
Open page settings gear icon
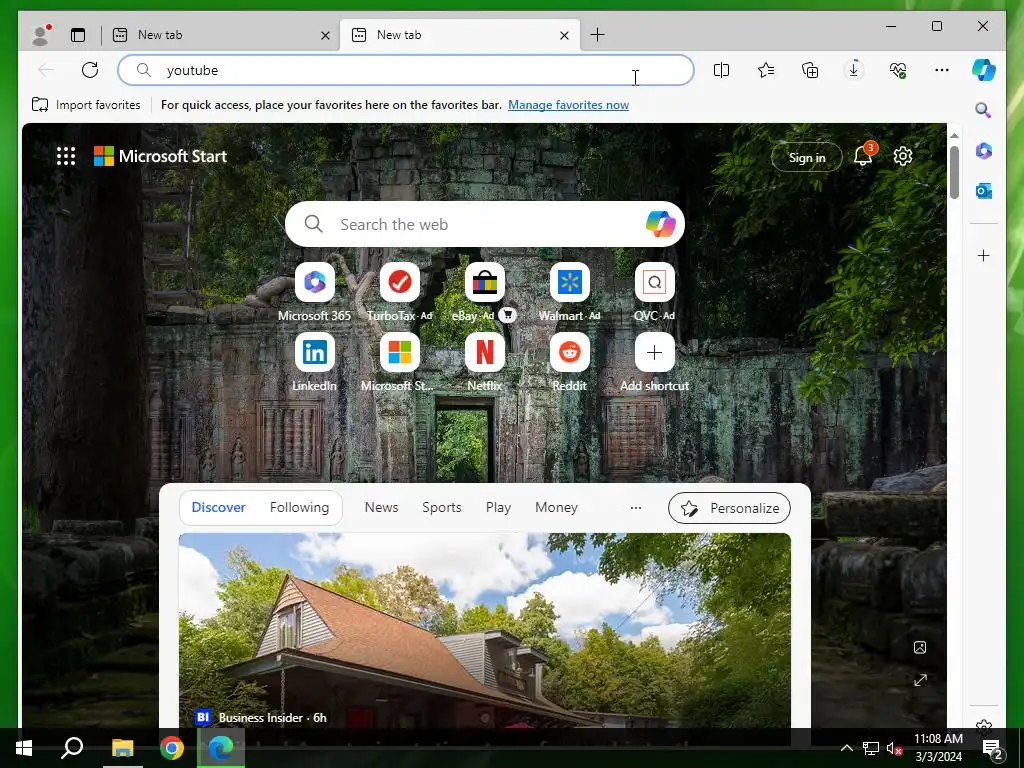[x=903, y=156]
